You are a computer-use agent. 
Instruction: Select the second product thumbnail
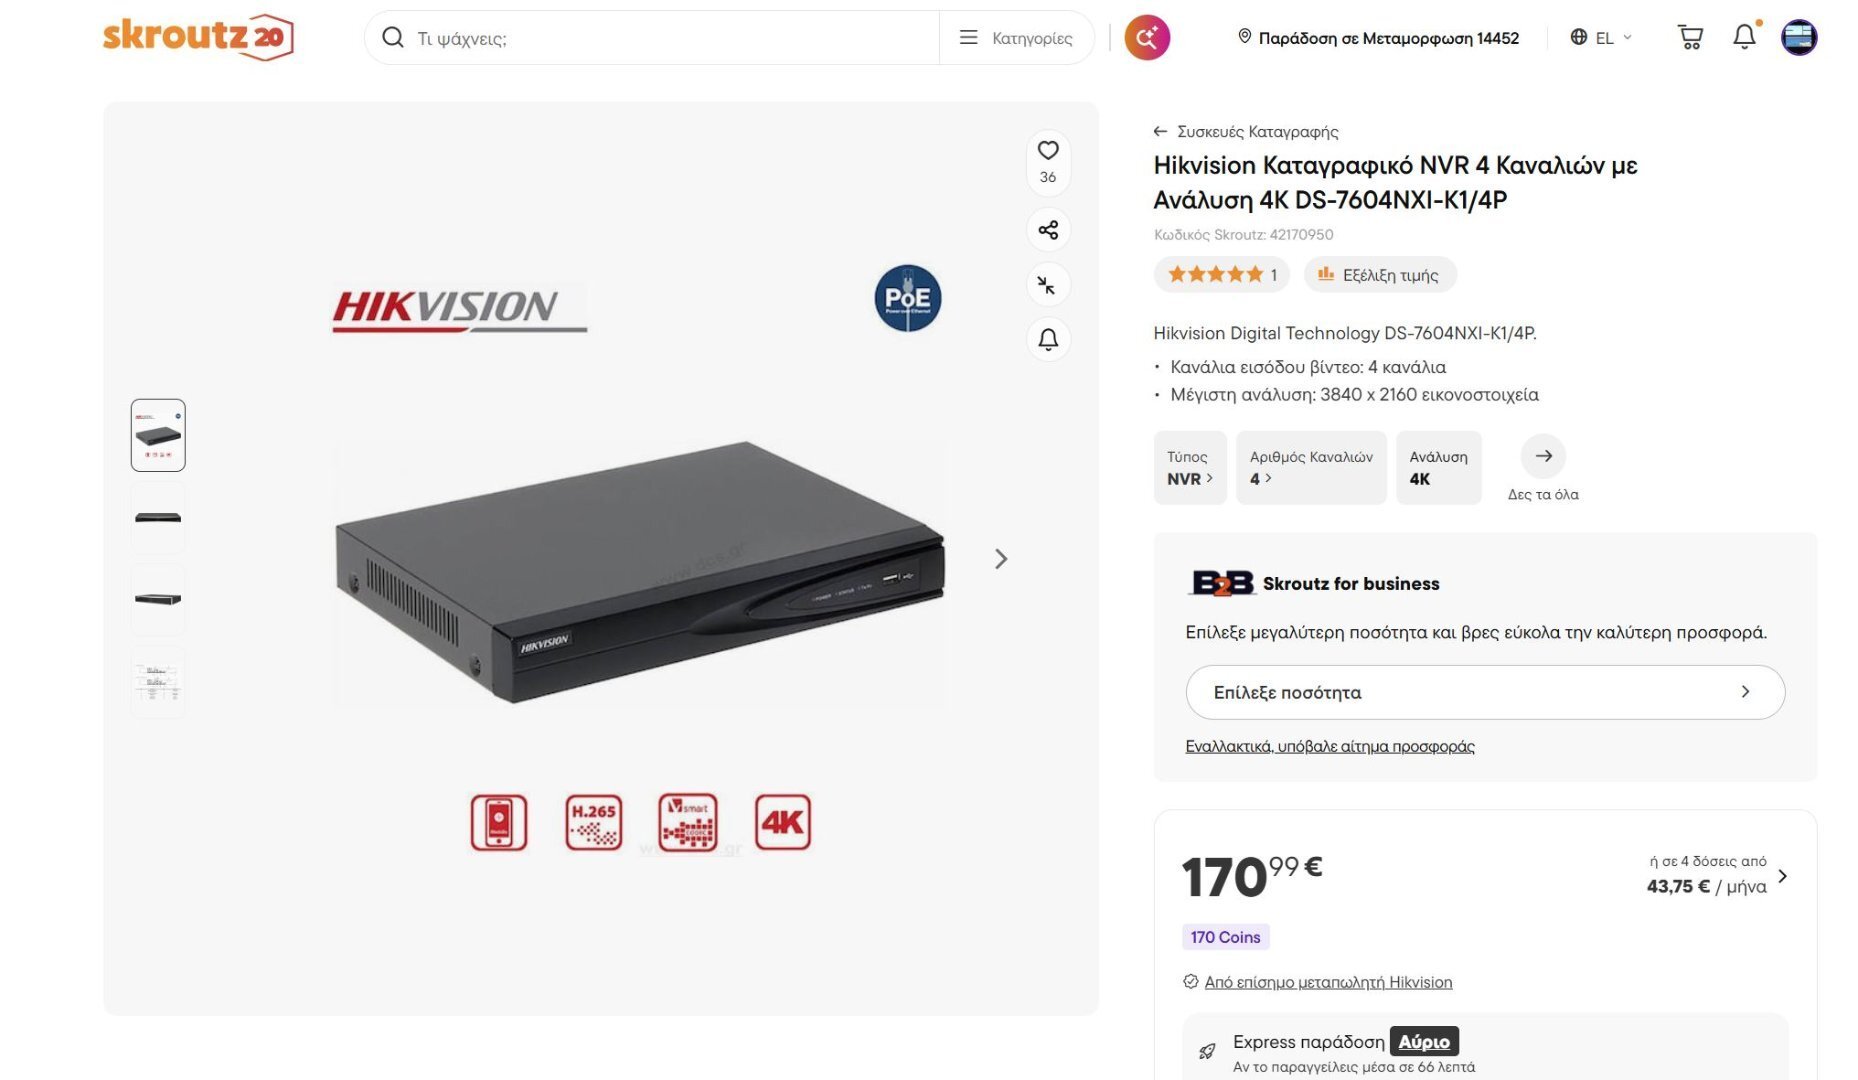pyautogui.click(x=158, y=518)
